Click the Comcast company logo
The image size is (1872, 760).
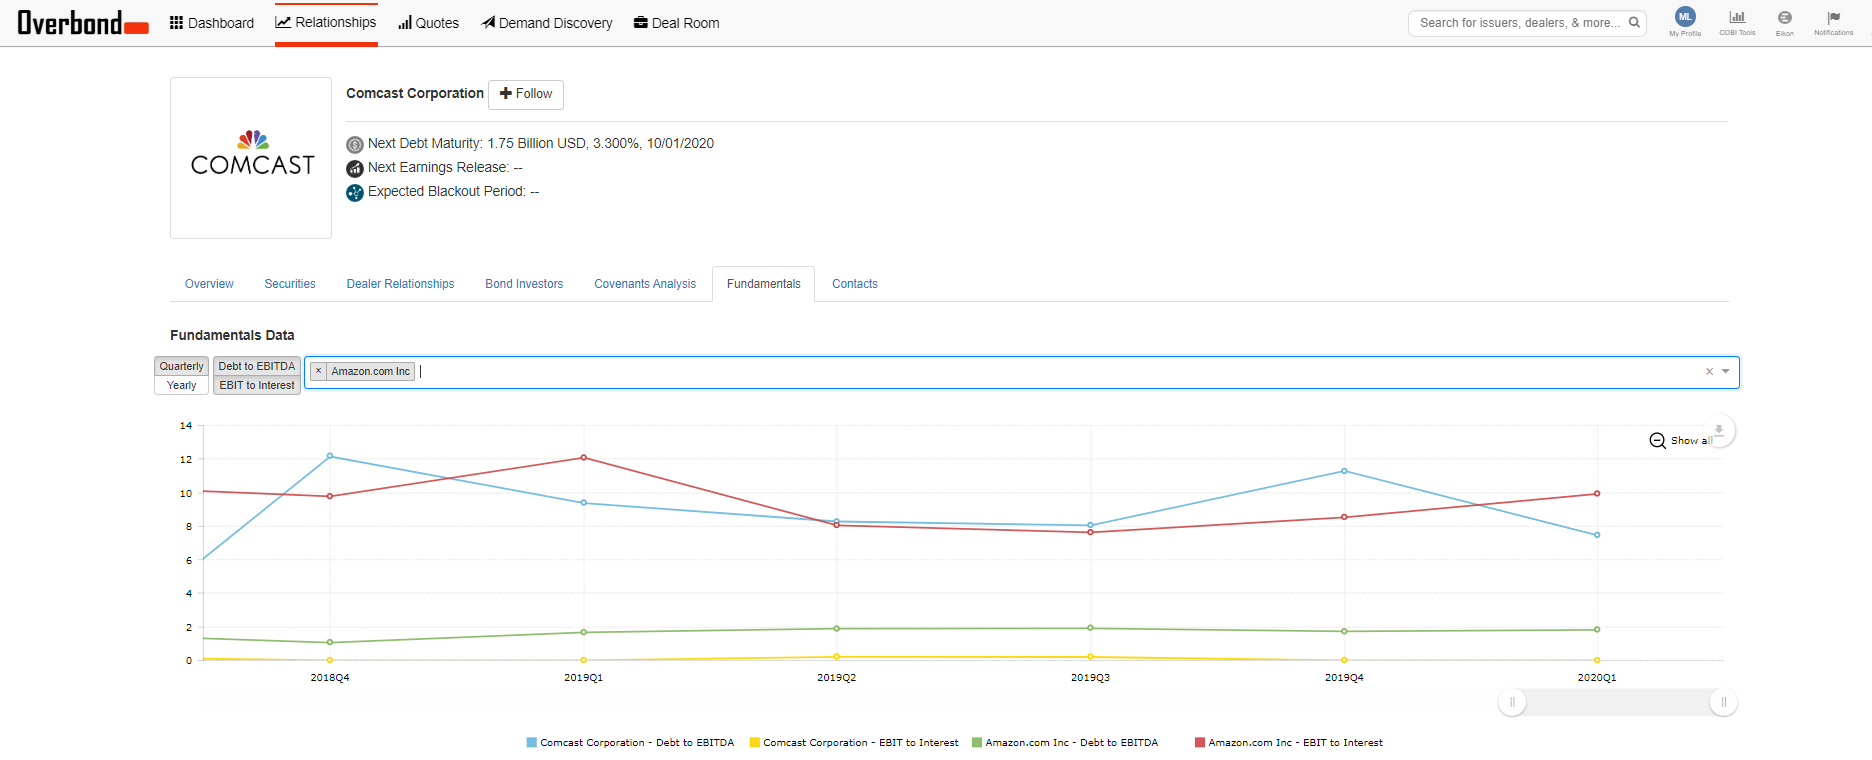[251, 158]
